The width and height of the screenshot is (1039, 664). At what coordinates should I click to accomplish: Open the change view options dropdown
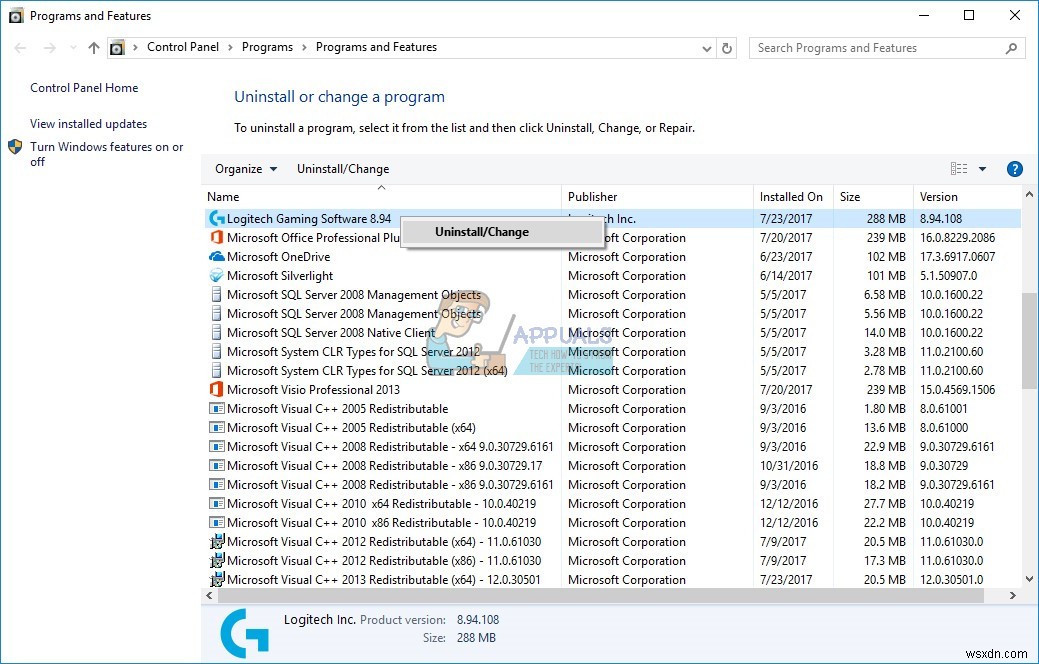pos(981,168)
